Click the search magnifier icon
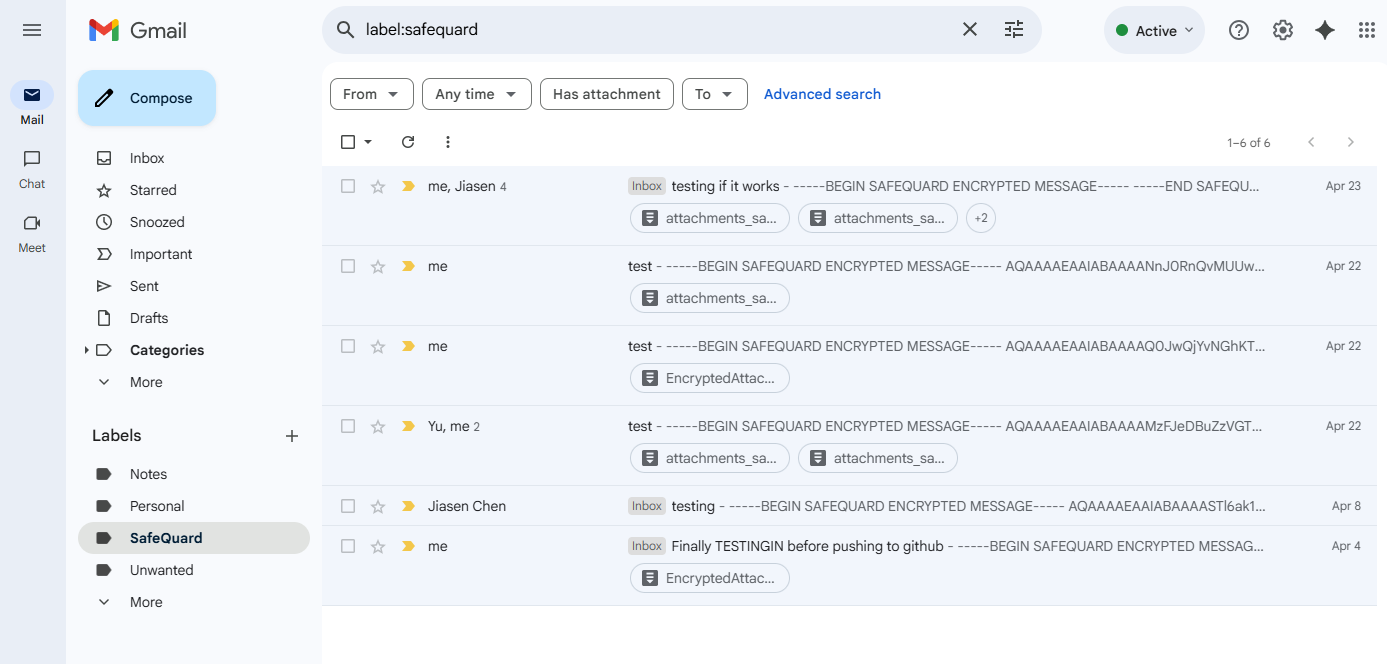The width and height of the screenshot is (1387, 664). click(x=346, y=30)
